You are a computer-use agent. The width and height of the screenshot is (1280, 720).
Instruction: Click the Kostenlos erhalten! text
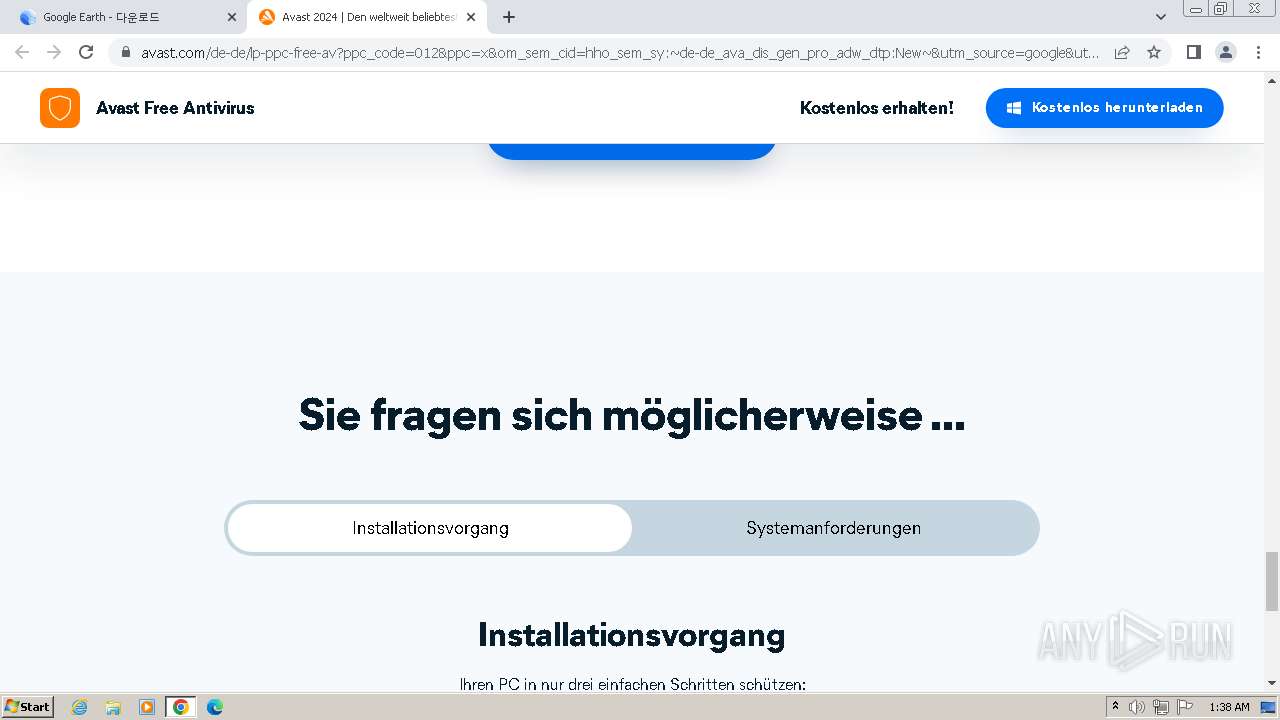[877, 108]
